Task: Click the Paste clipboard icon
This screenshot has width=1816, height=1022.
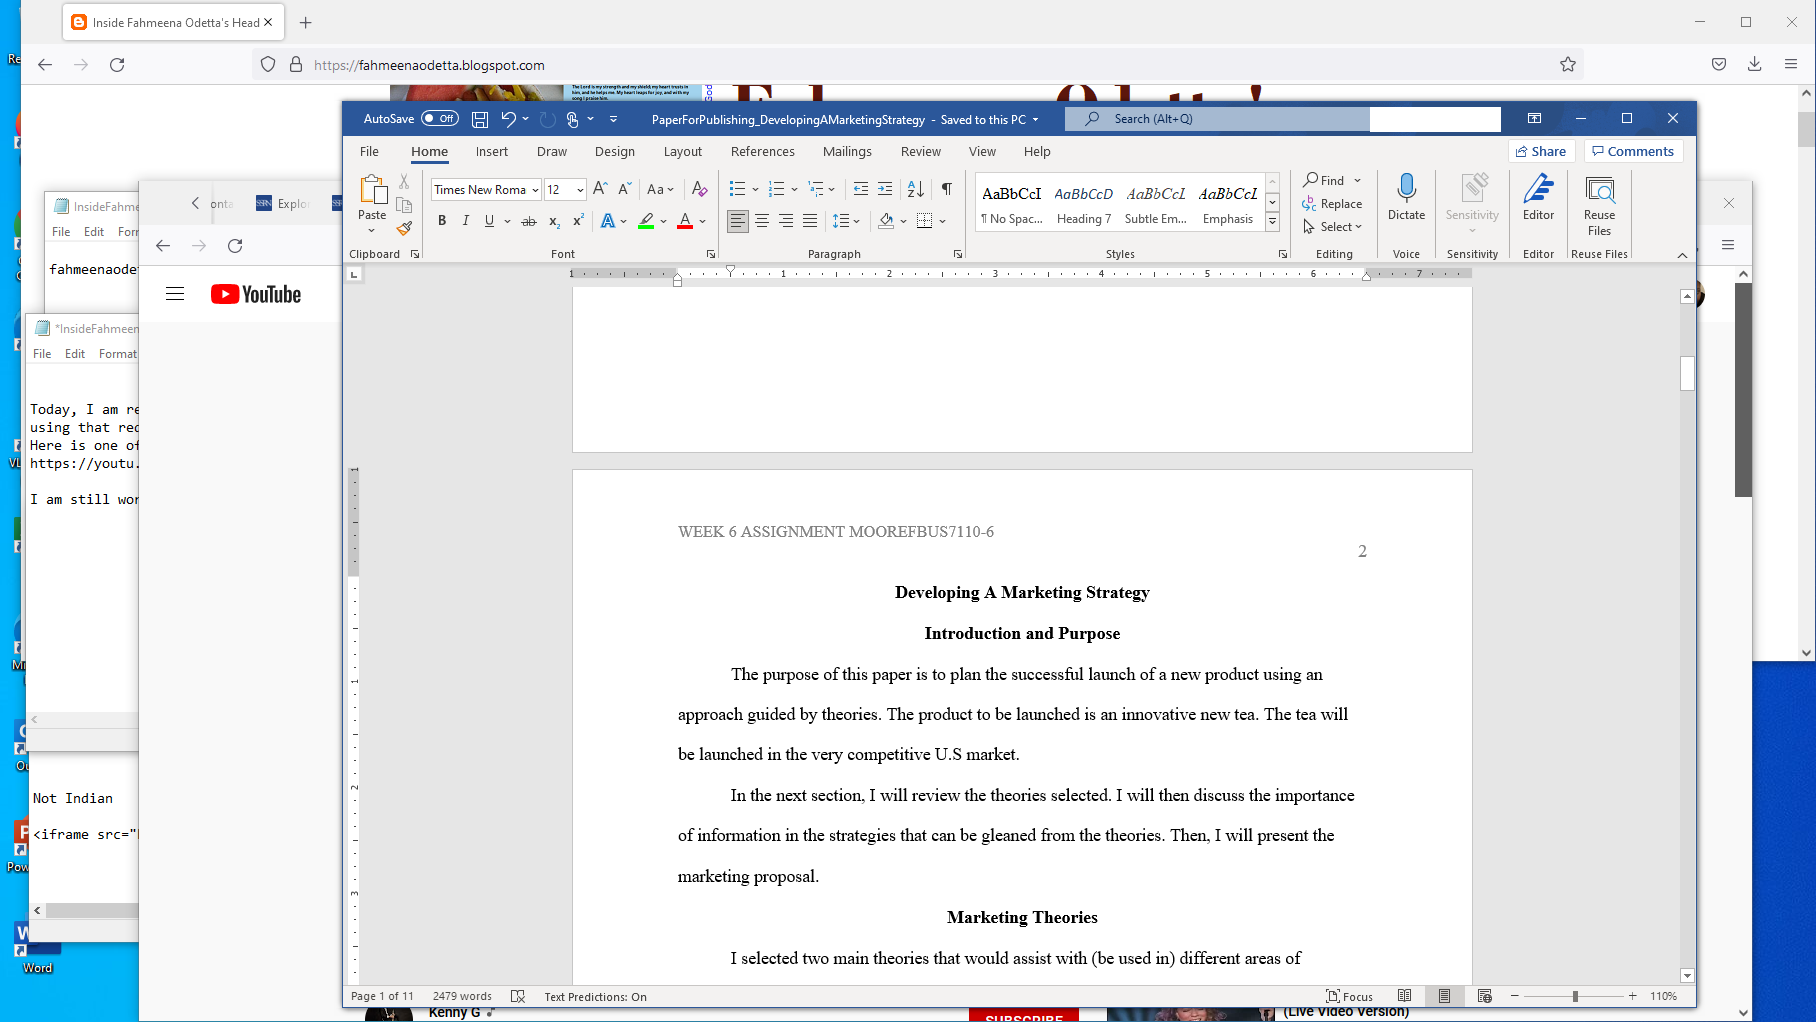Action: click(x=372, y=189)
